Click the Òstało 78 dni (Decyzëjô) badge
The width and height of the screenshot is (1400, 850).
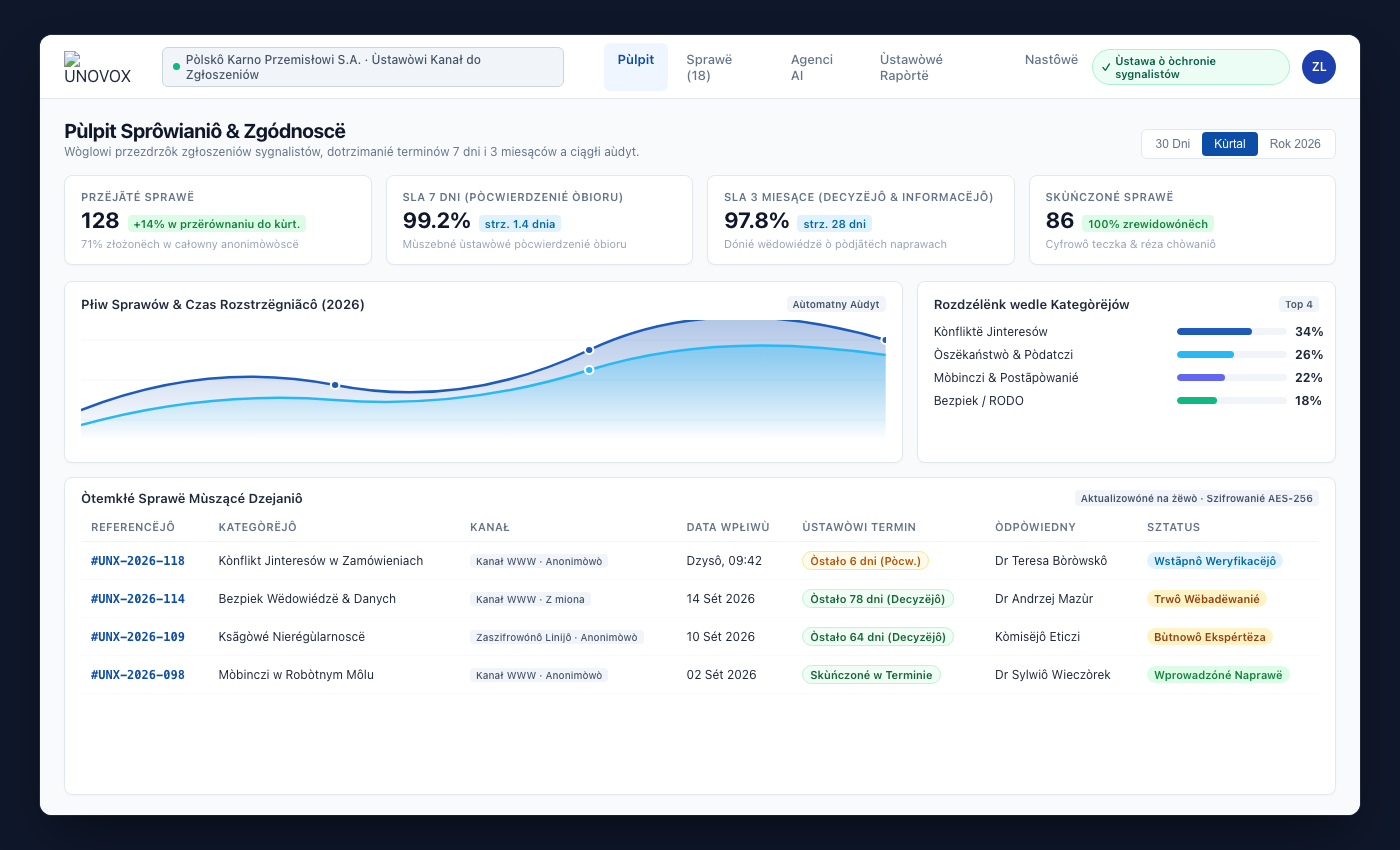(878, 599)
